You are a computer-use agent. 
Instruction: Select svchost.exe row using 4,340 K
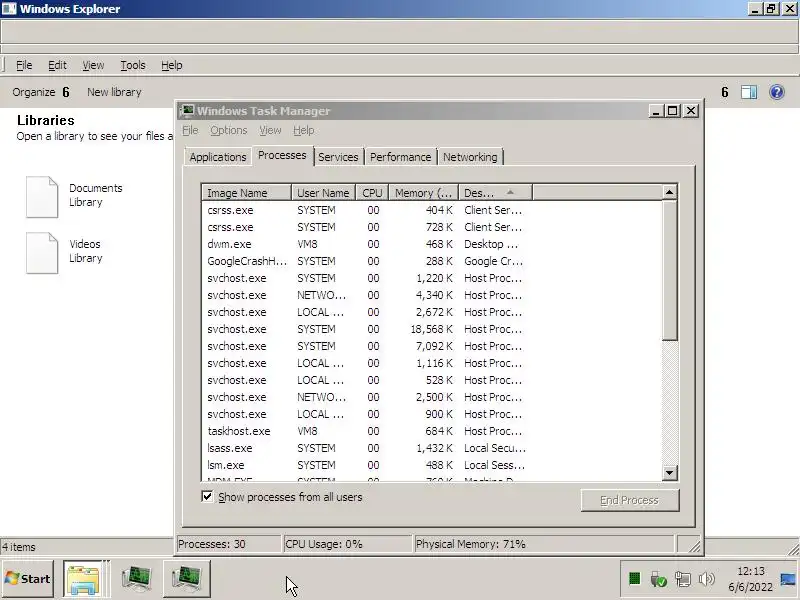(366, 295)
